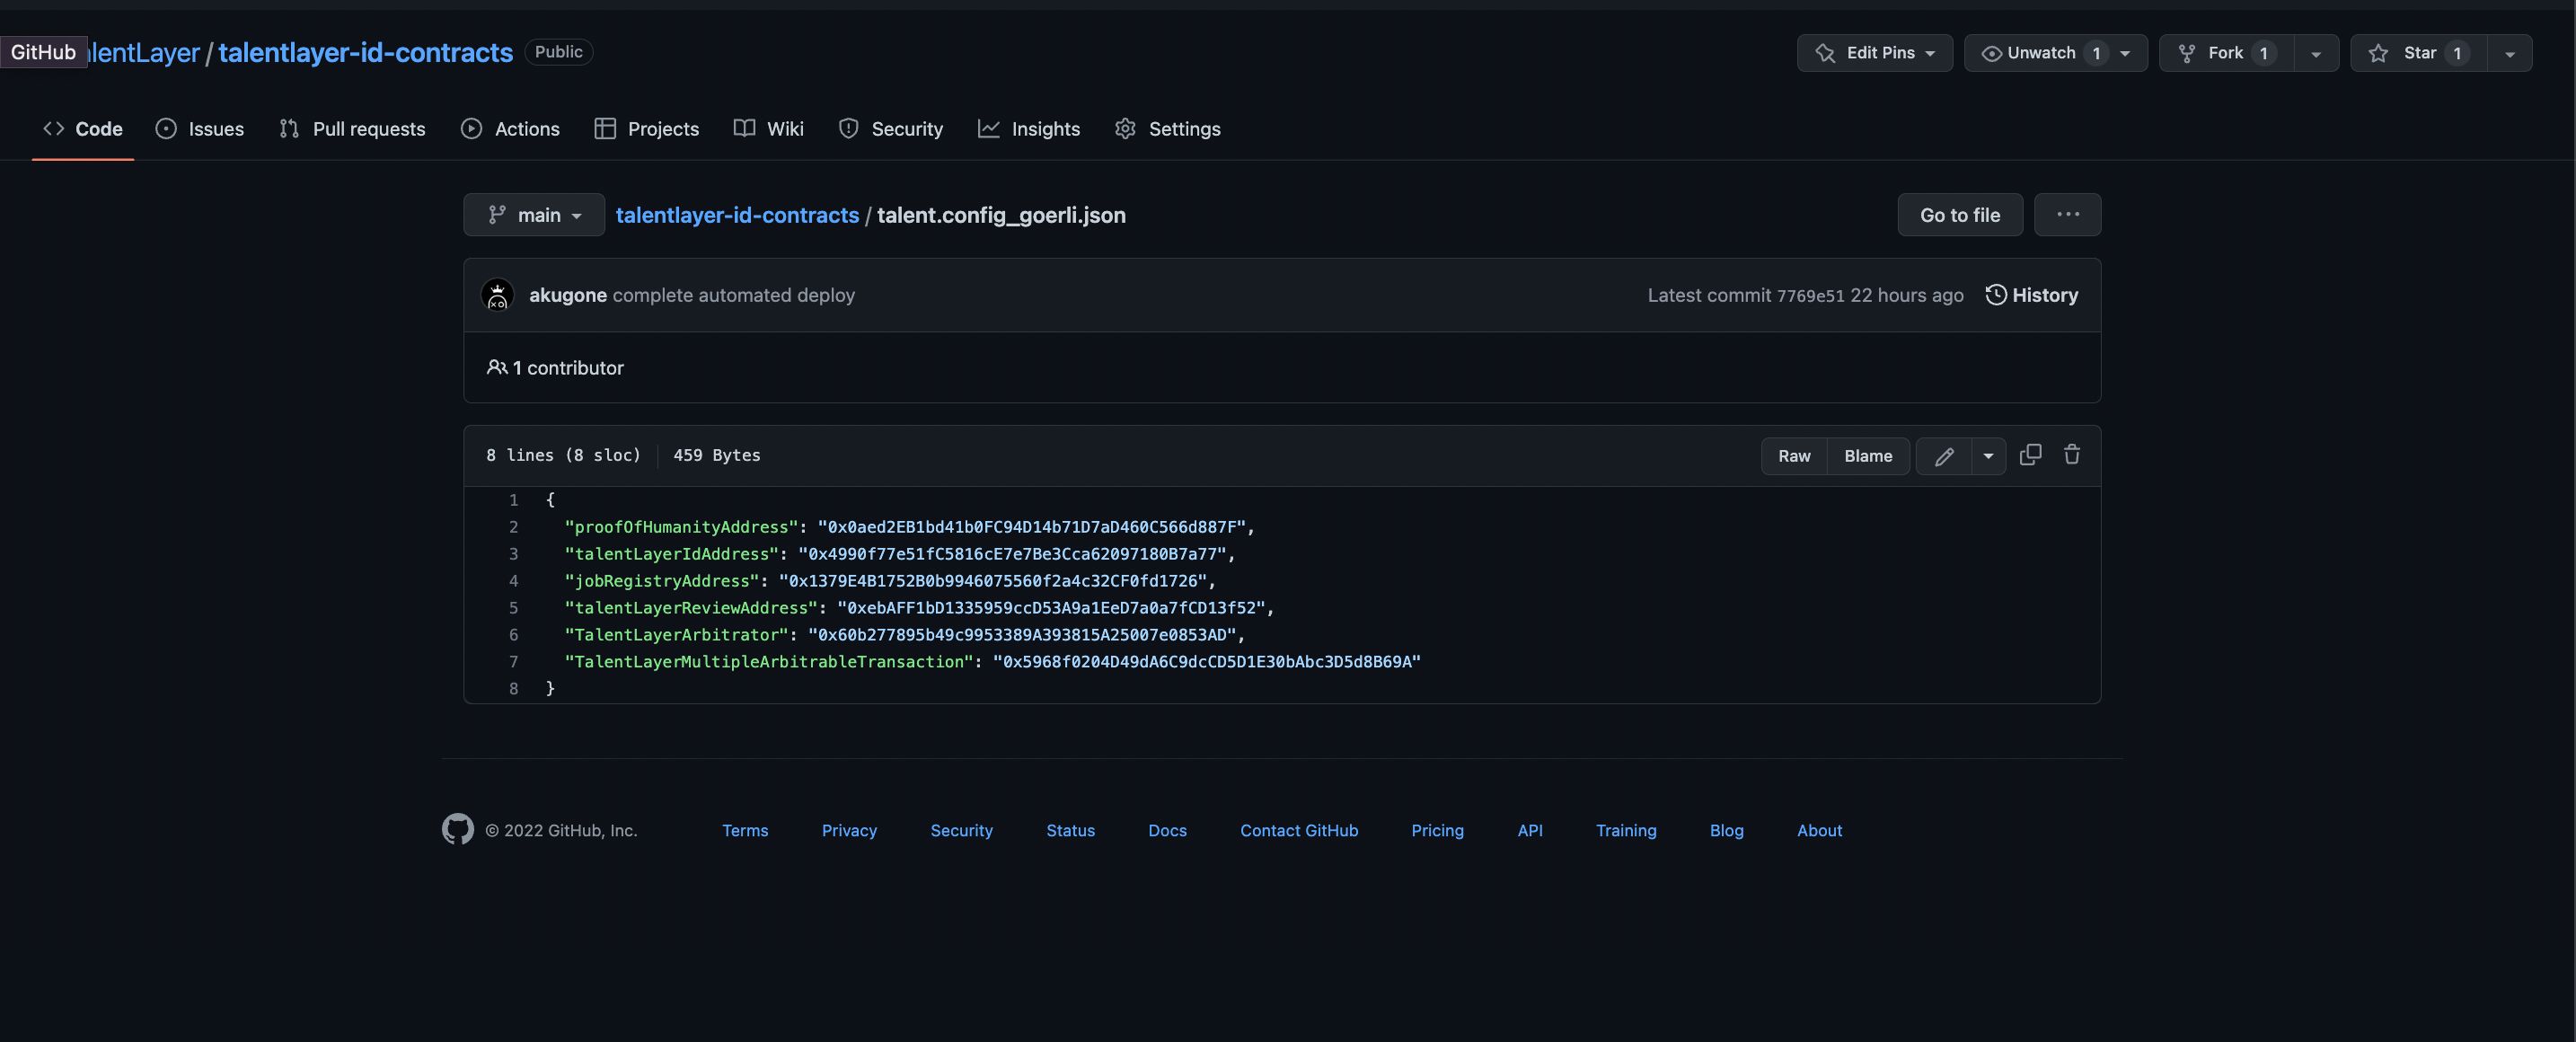Go to the Actions tab

510,129
